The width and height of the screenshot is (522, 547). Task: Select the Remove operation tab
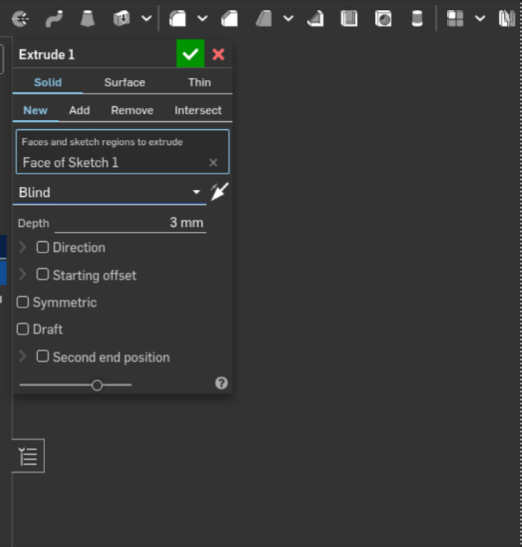132,110
